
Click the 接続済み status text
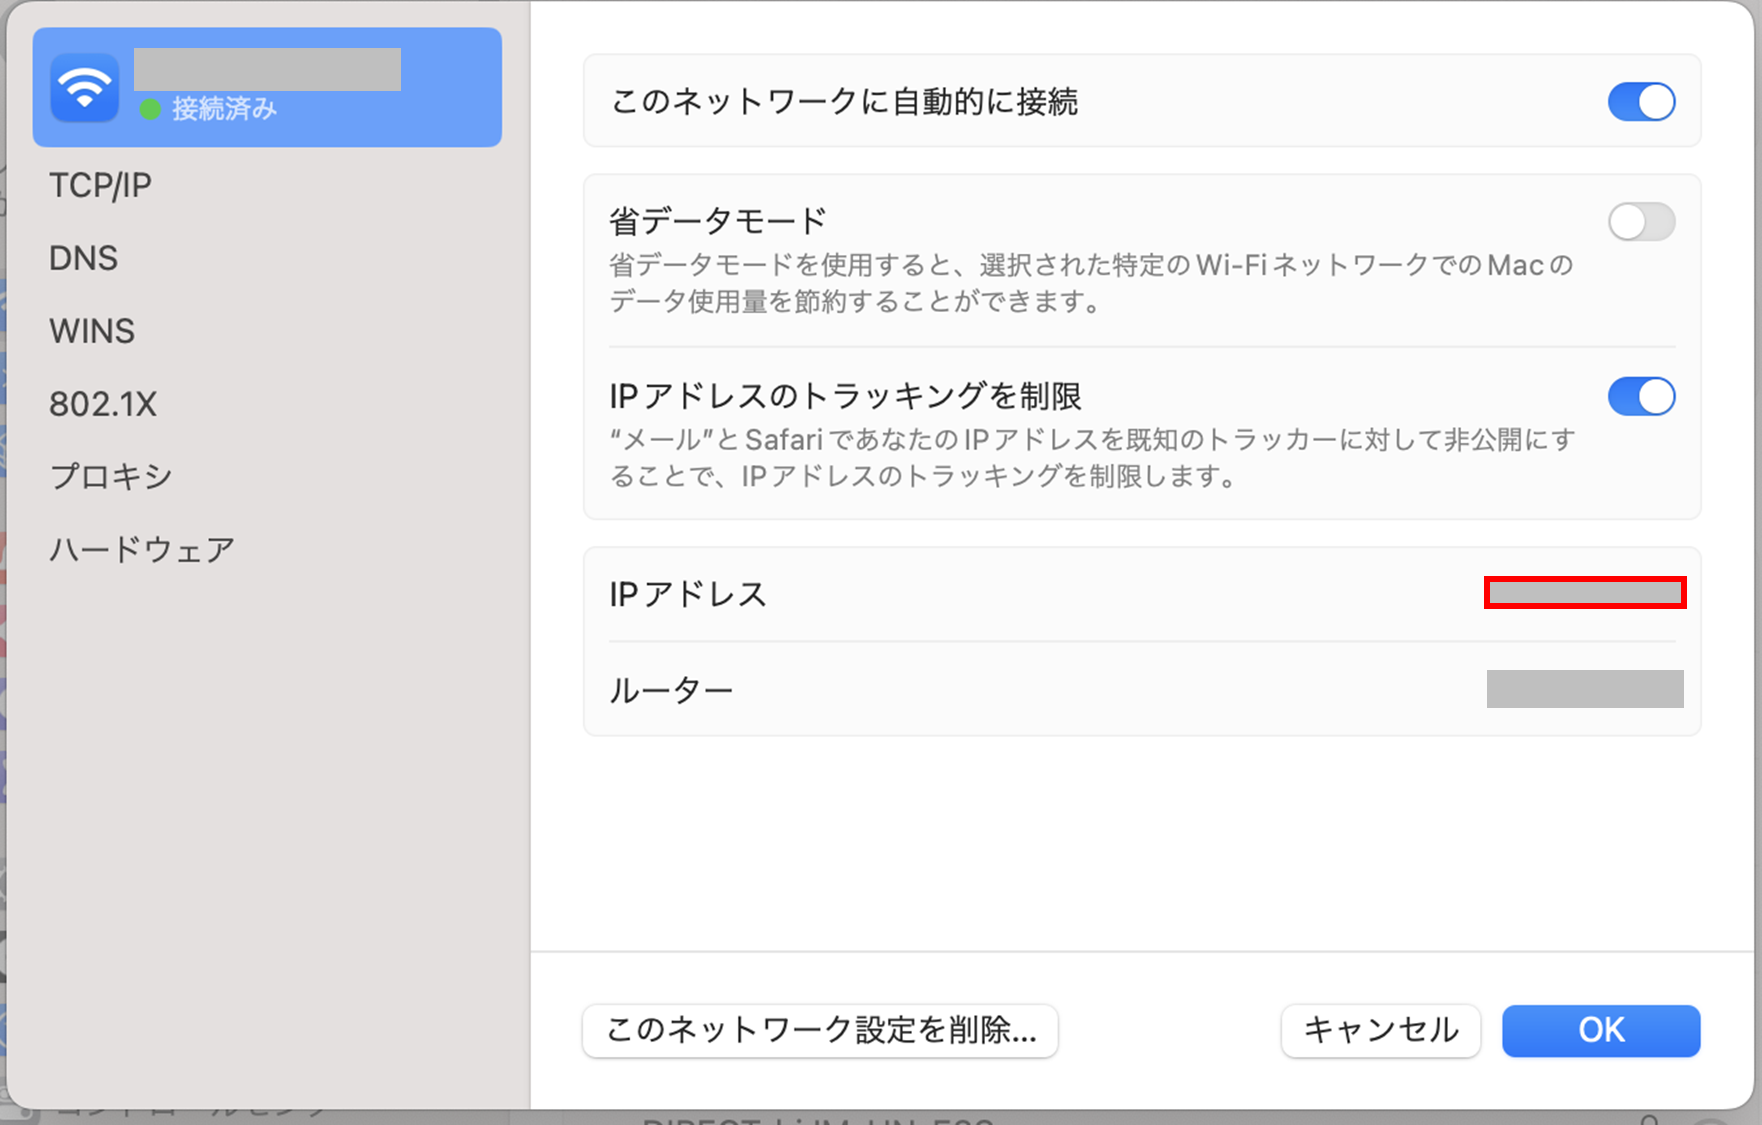click(224, 109)
